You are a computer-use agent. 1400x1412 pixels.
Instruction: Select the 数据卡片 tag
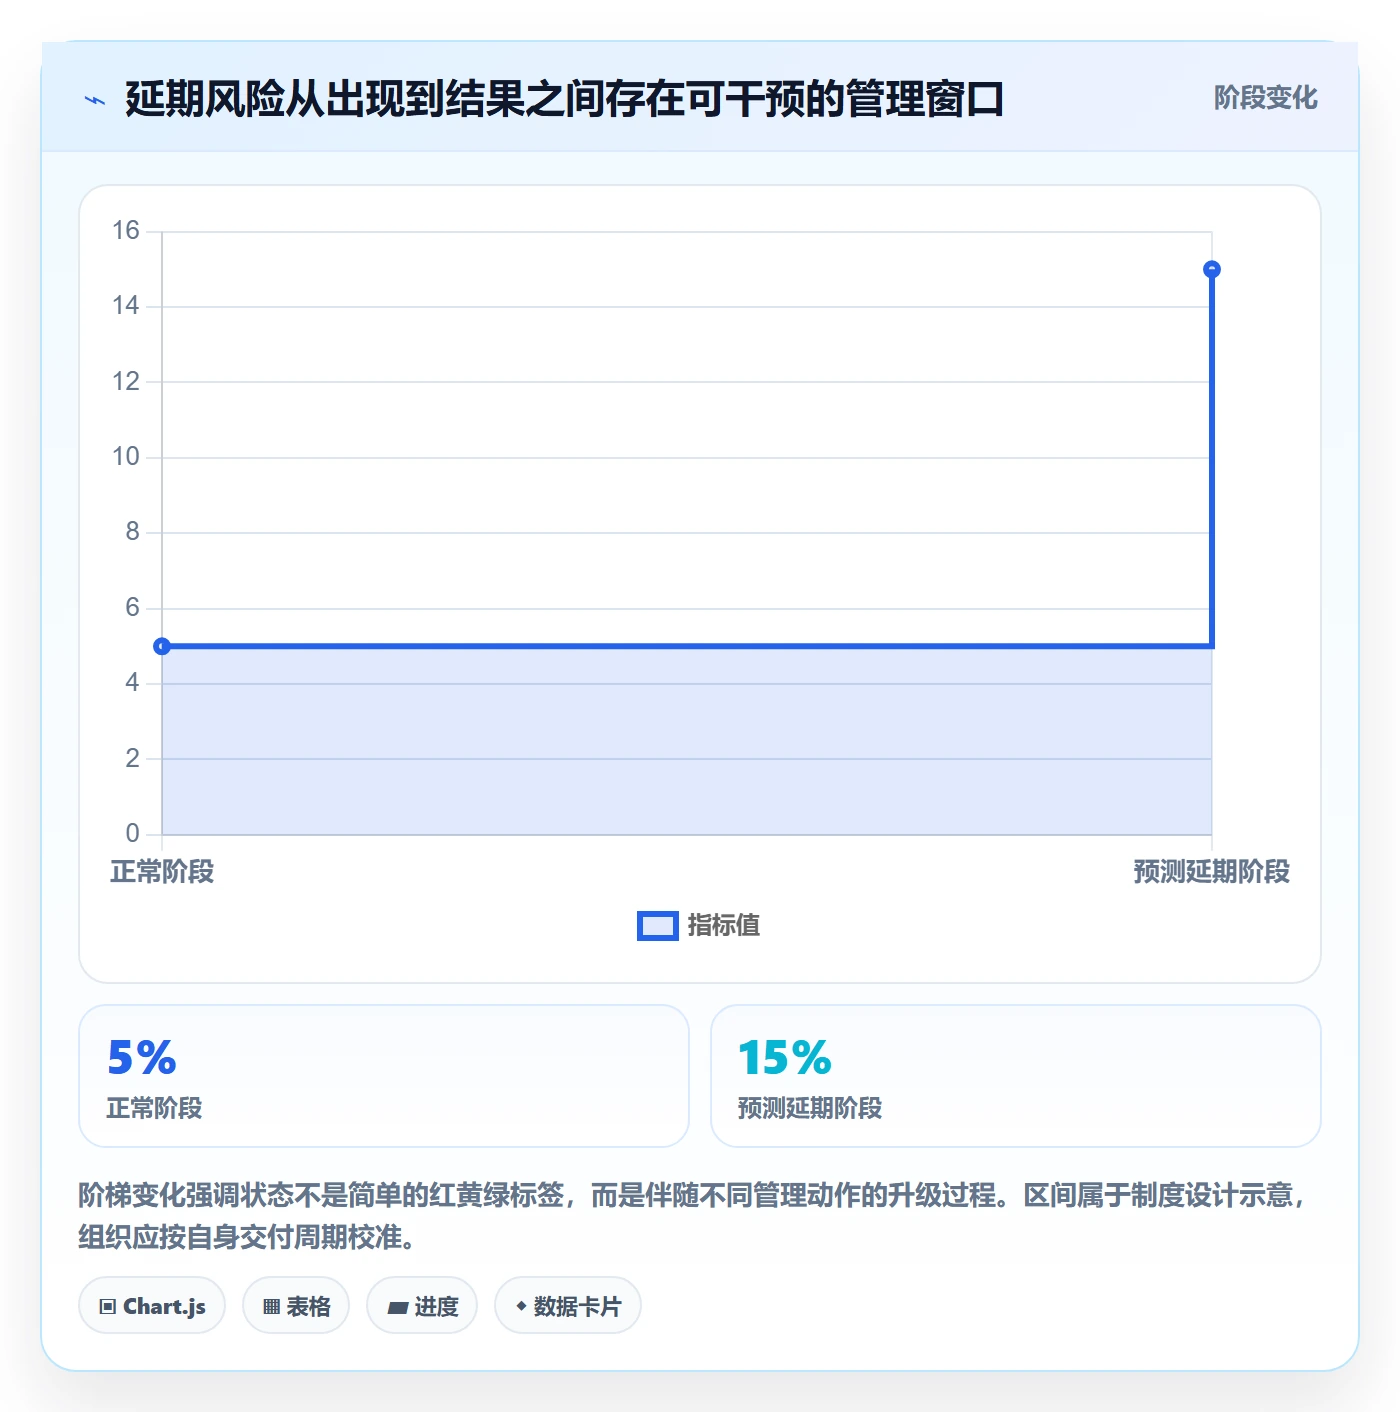click(568, 1305)
